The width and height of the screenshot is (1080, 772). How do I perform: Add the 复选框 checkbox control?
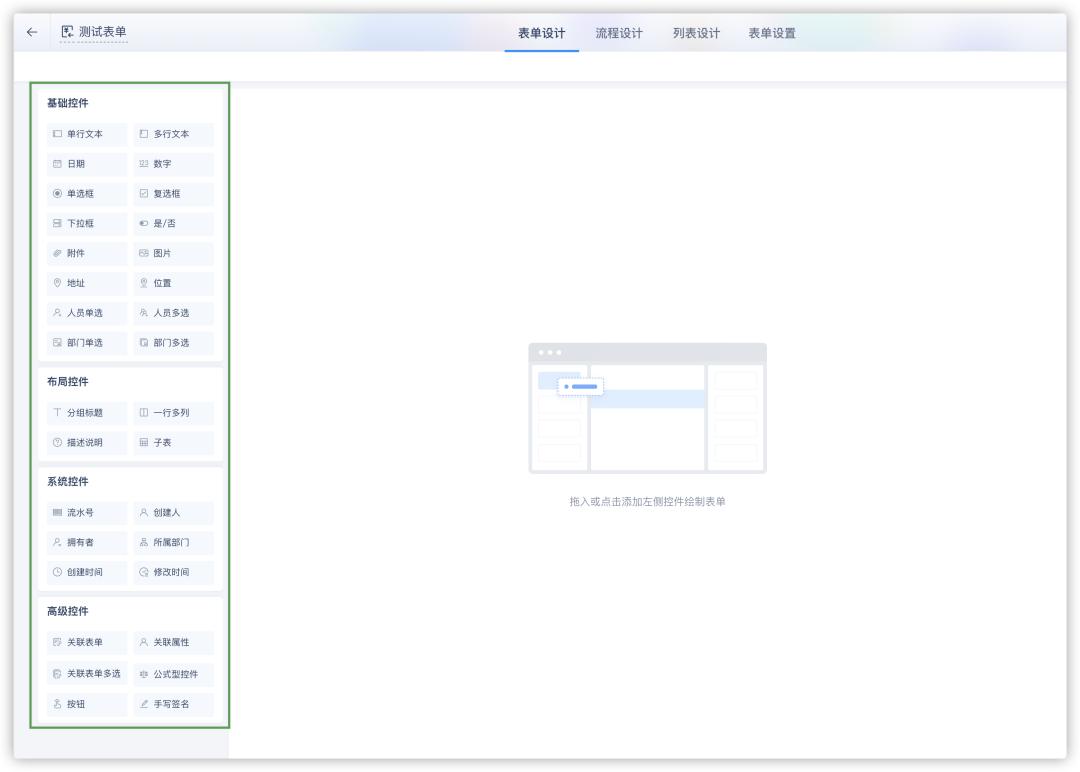click(x=174, y=194)
